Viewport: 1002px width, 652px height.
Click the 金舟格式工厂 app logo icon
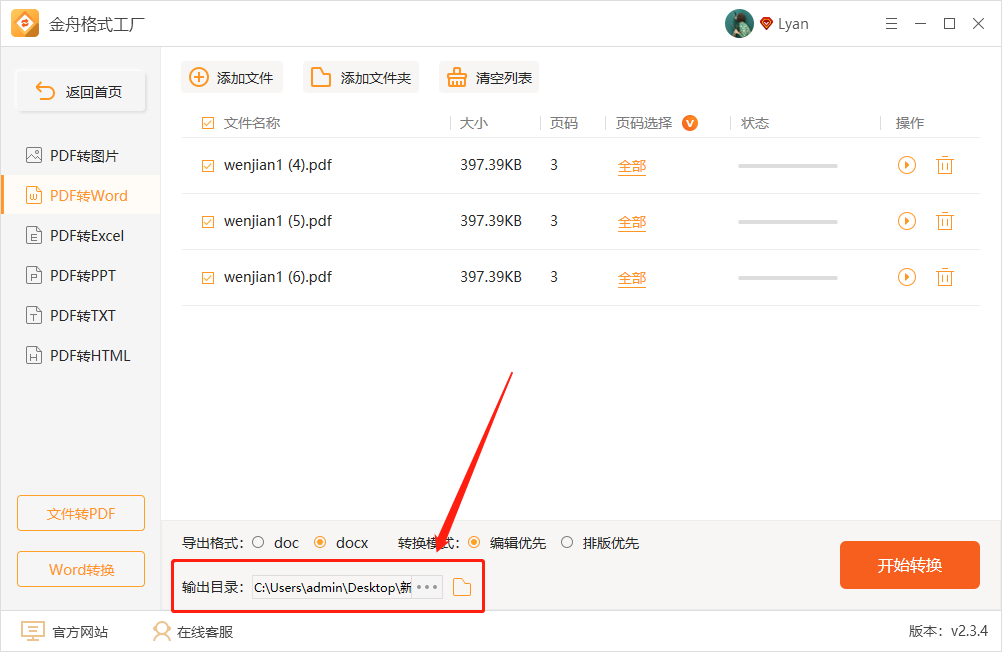pyautogui.click(x=25, y=24)
